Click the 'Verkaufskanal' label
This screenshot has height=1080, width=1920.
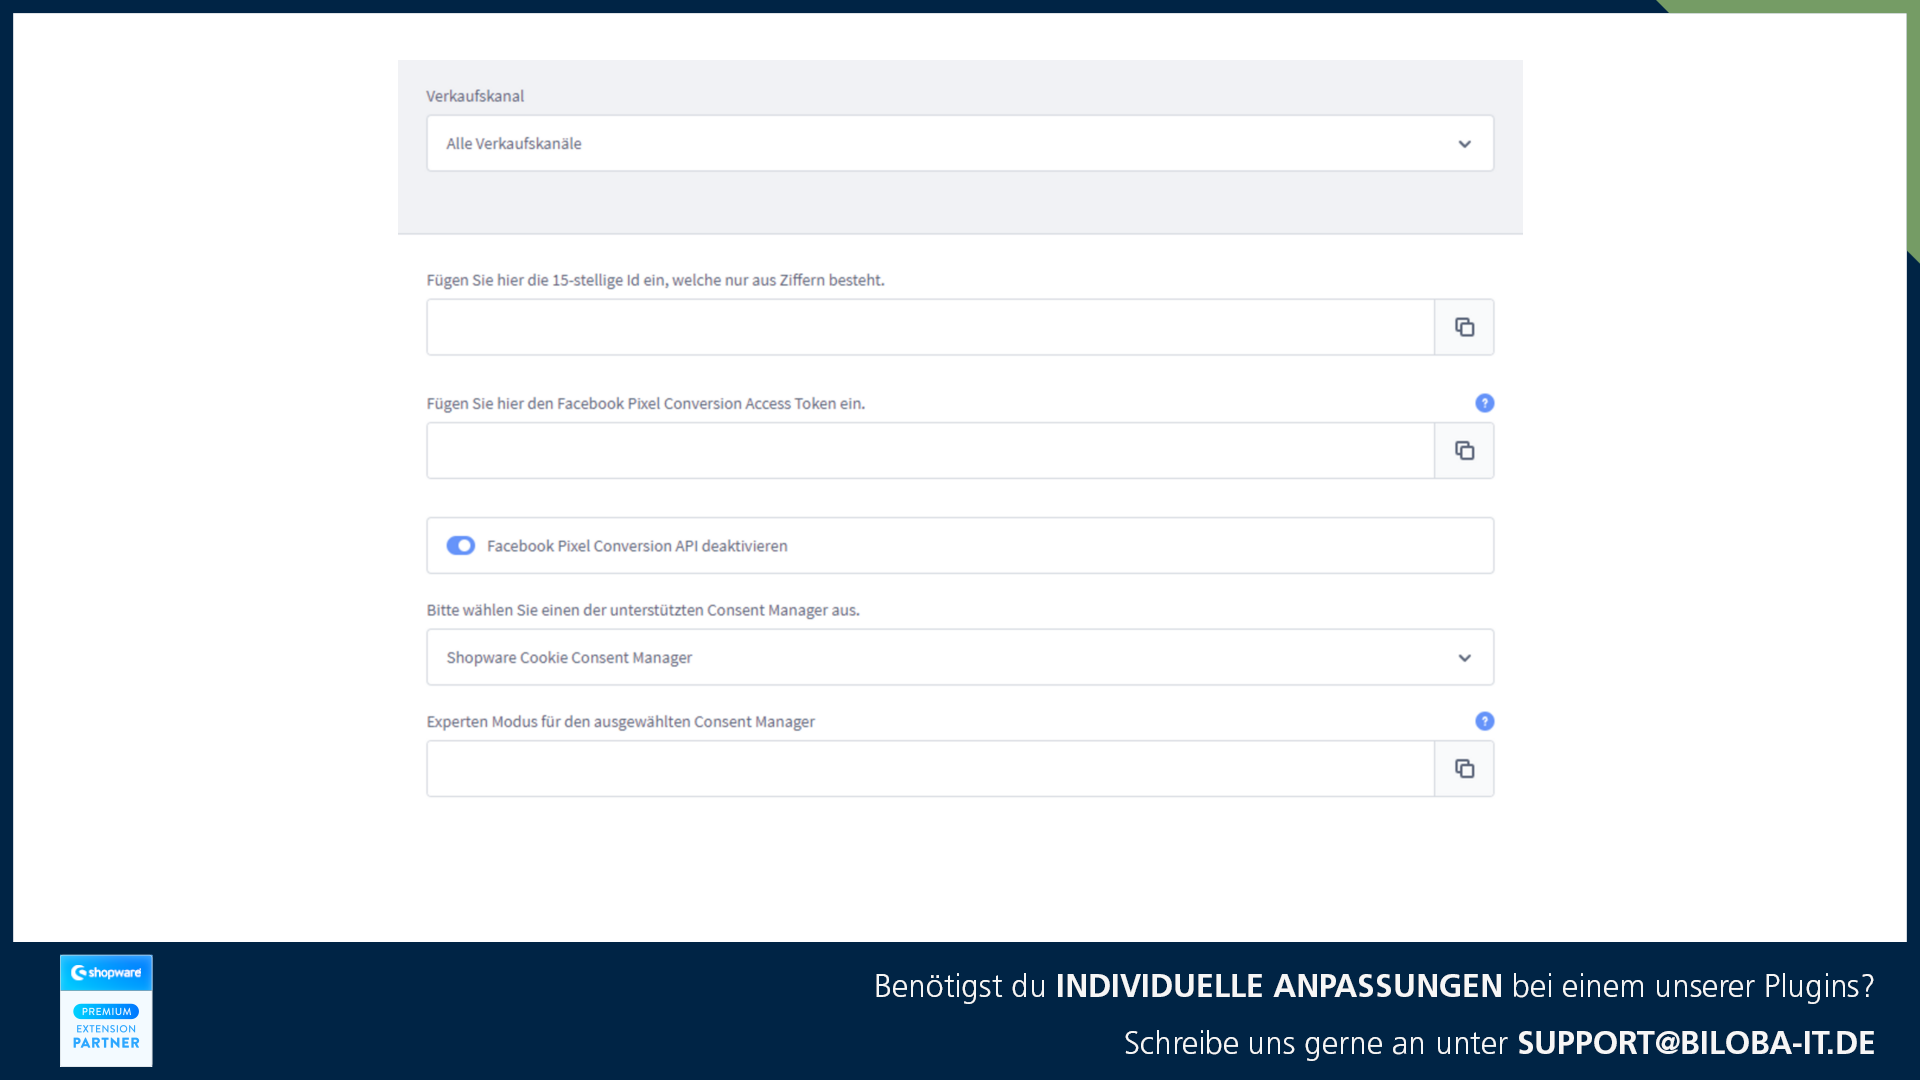tap(475, 96)
